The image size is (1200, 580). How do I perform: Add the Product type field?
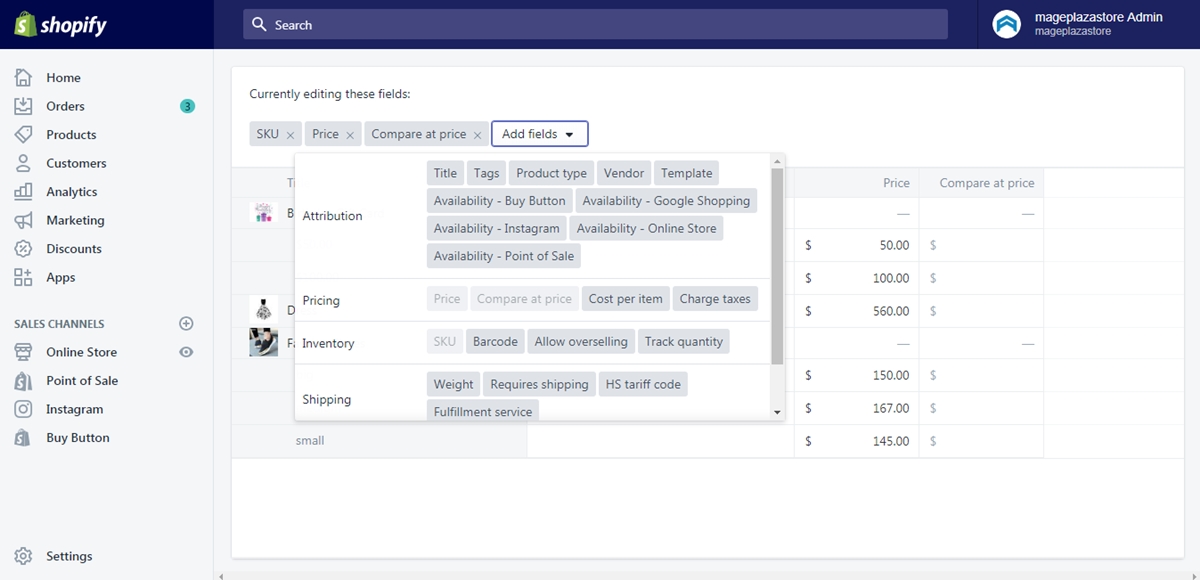coord(551,173)
